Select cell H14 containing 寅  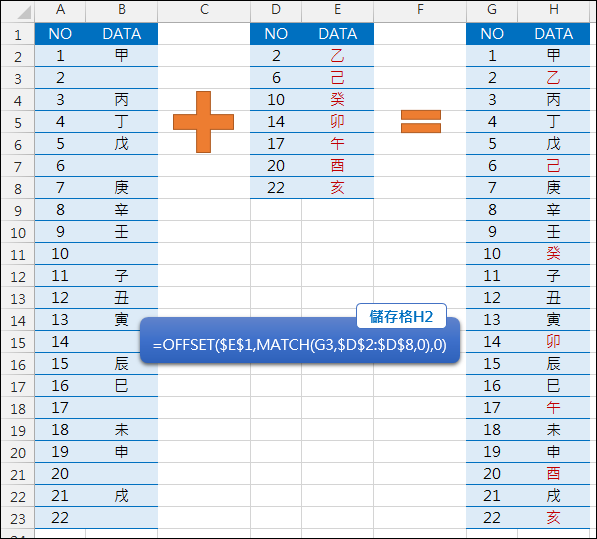[554, 320]
